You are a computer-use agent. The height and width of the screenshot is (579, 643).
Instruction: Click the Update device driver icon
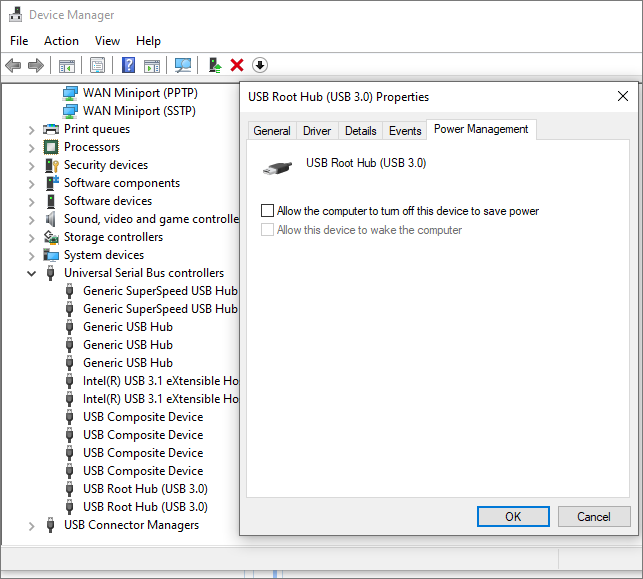click(214, 65)
